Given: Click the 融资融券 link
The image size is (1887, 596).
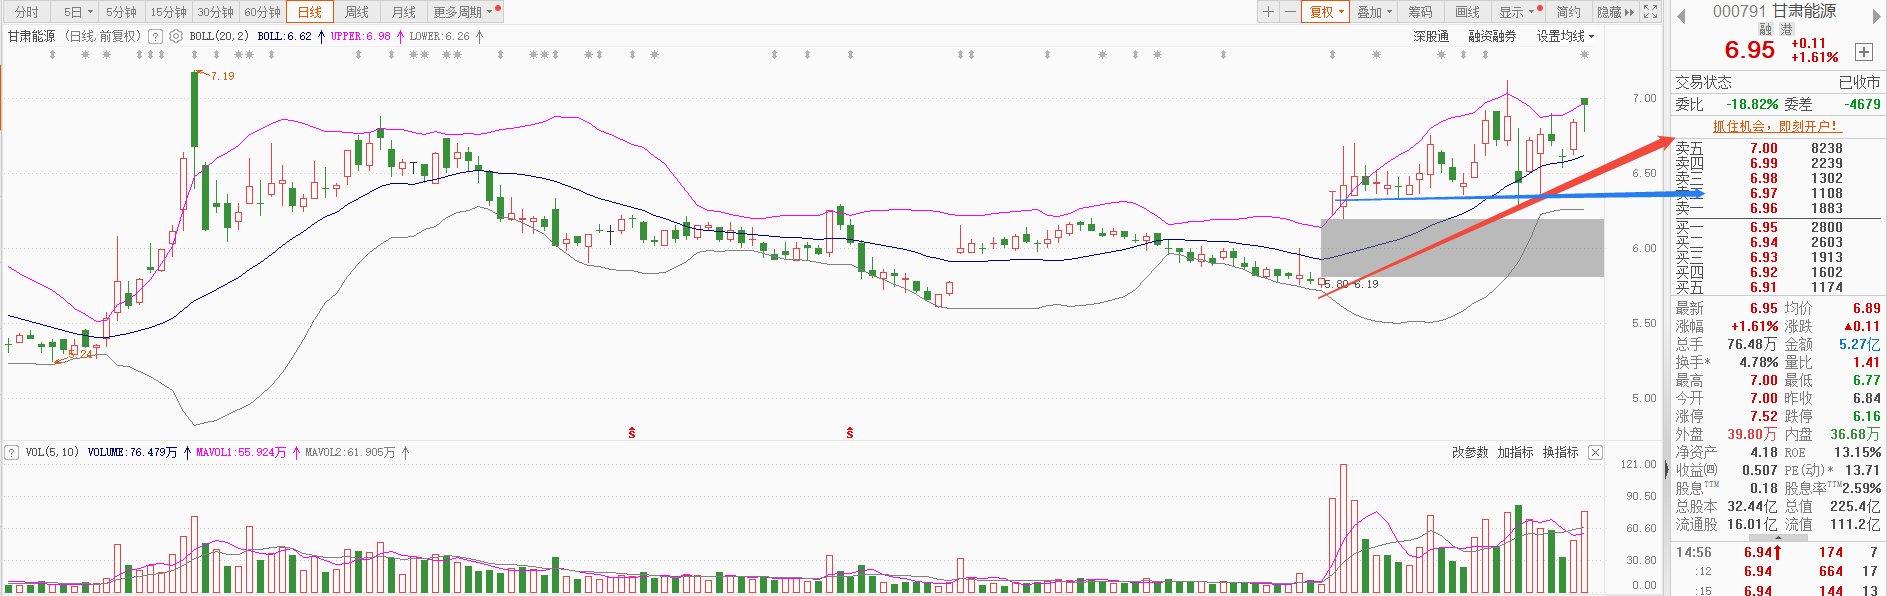Looking at the screenshot, I should [x=1492, y=36].
